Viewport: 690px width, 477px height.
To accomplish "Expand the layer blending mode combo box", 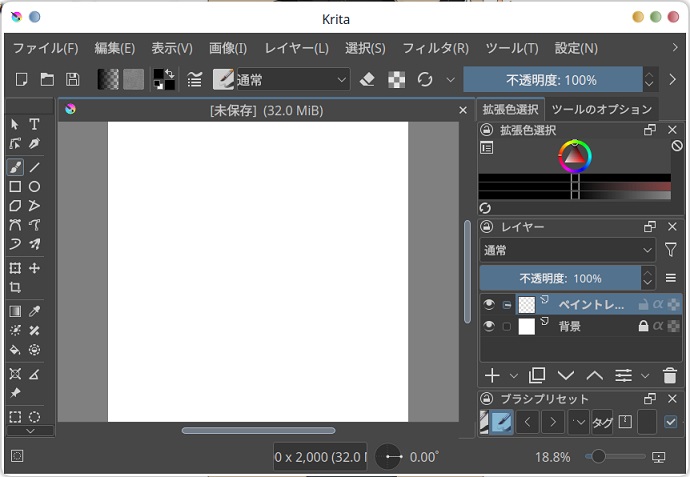I will pyautogui.click(x=567, y=249).
